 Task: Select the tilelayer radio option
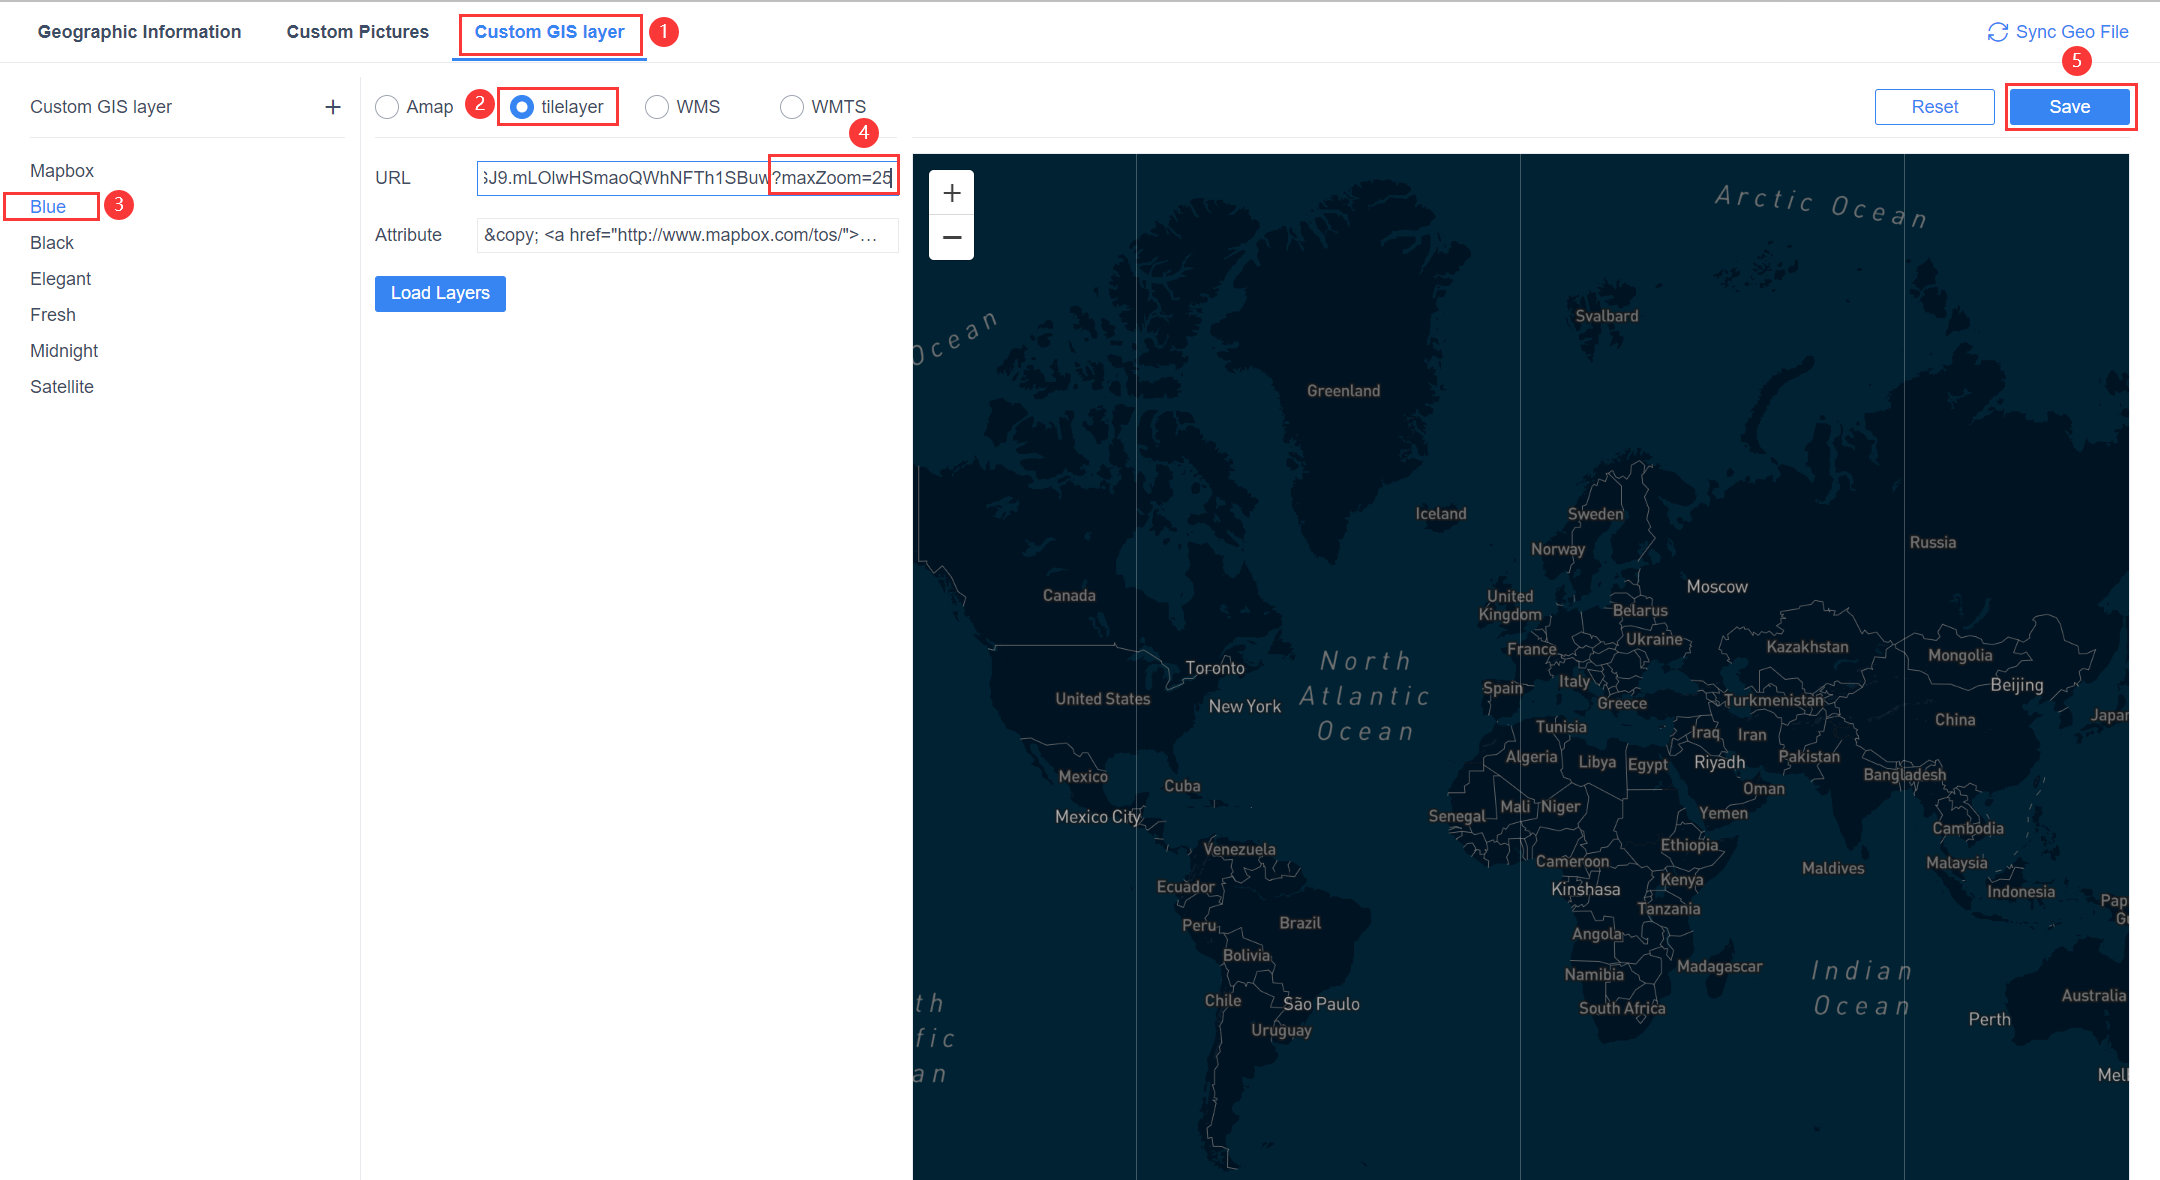pos(522,107)
